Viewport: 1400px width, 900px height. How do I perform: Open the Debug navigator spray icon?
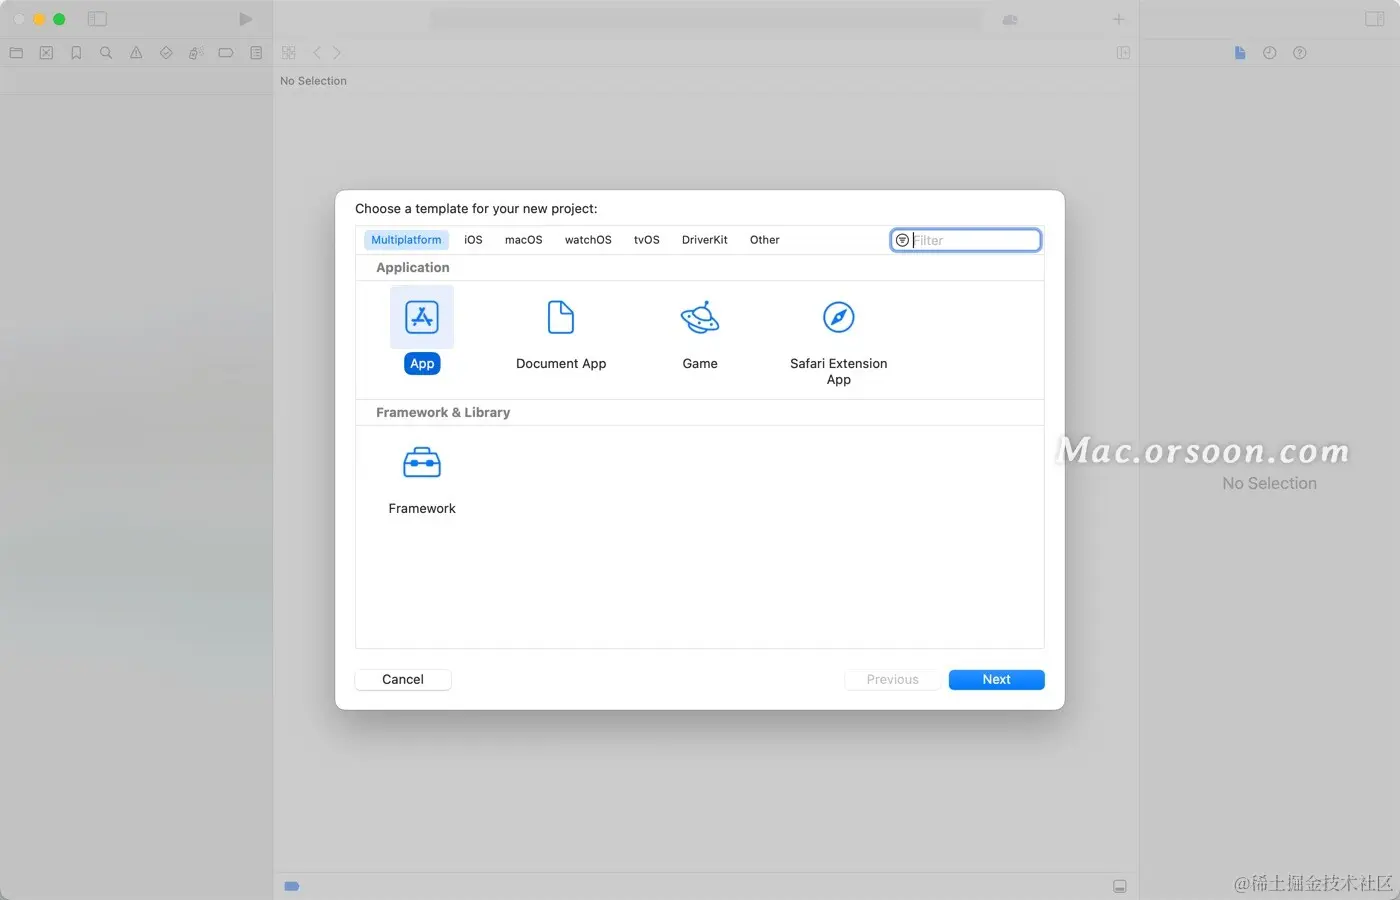click(196, 53)
